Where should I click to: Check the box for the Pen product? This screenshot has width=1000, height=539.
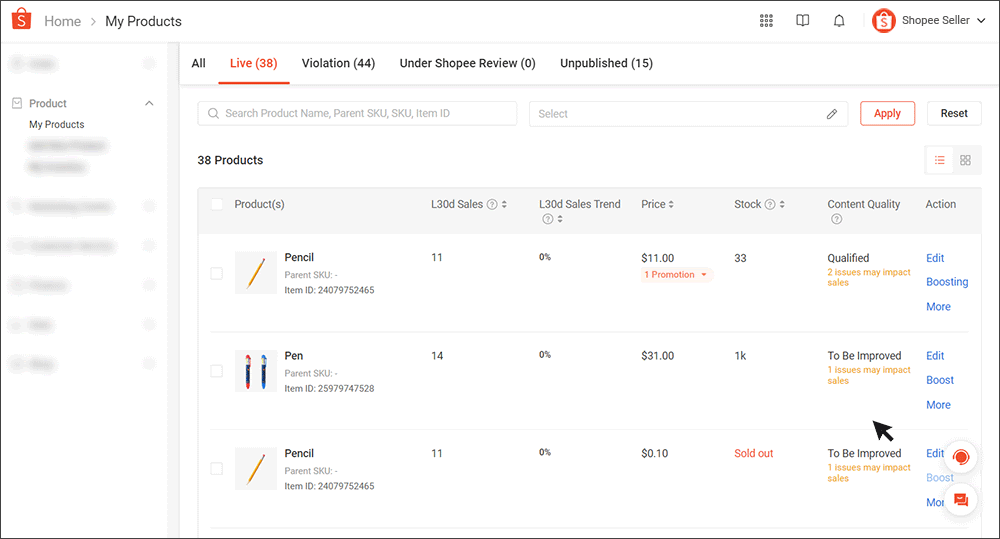coord(217,371)
